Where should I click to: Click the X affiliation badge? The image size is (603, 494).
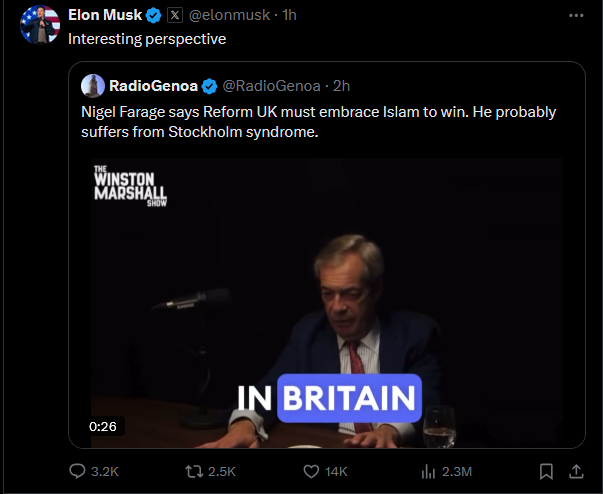coord(175,16)
